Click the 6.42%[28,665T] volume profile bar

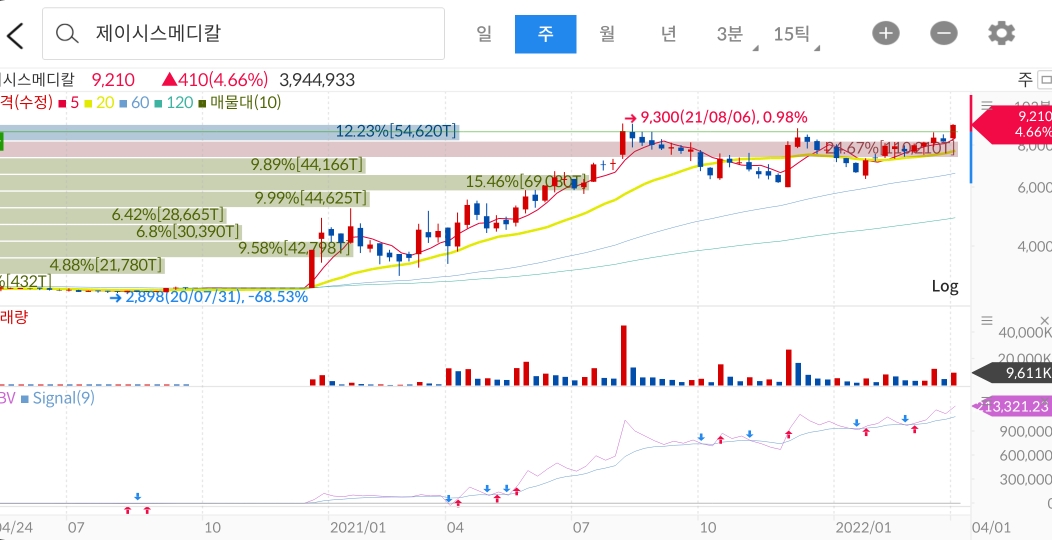(x=113, y=215)
